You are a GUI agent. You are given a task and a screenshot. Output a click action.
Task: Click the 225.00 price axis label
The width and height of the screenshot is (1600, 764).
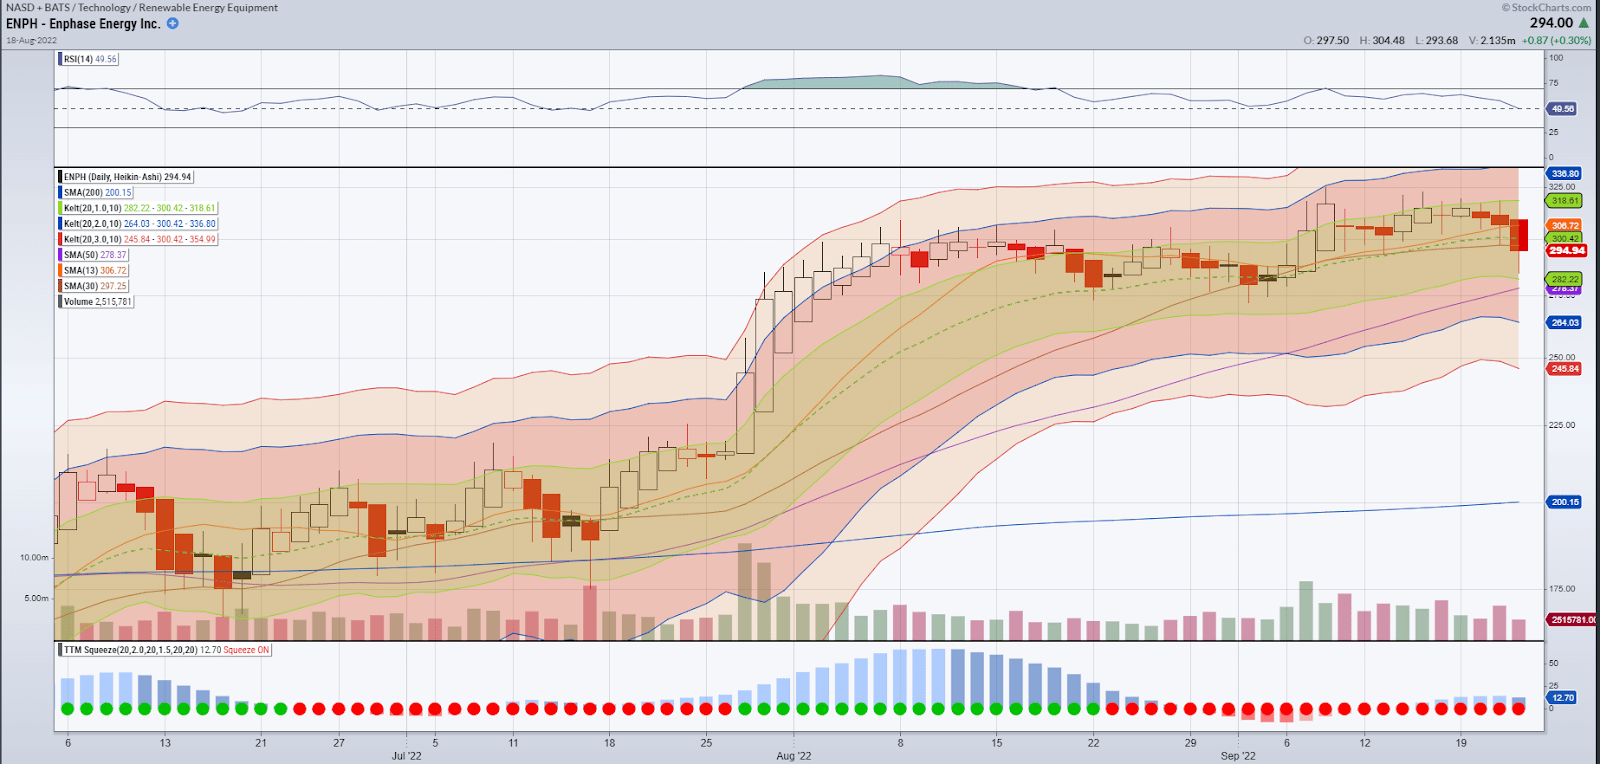pyautogui.click(x=1562, y=425)
